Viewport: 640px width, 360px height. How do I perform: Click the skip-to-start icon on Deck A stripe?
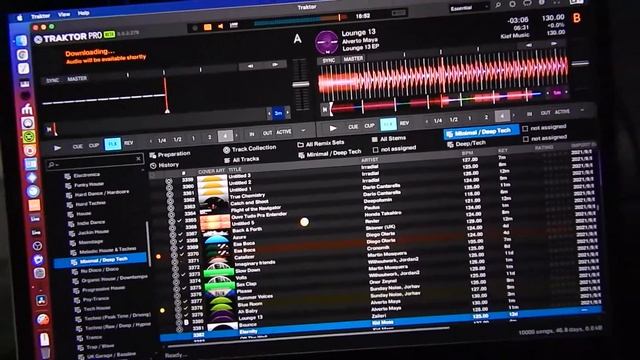click(49, 129)
